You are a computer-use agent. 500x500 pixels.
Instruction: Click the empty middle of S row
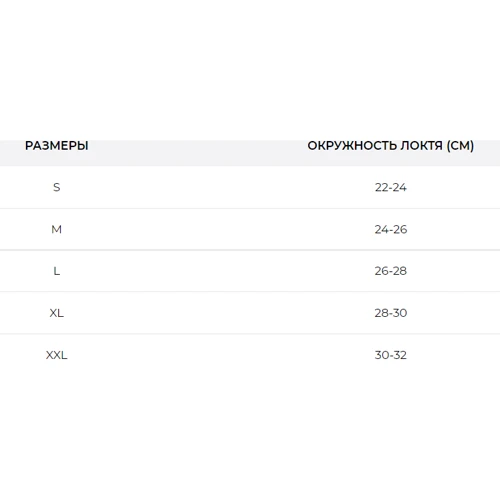[x=217, y=187]
